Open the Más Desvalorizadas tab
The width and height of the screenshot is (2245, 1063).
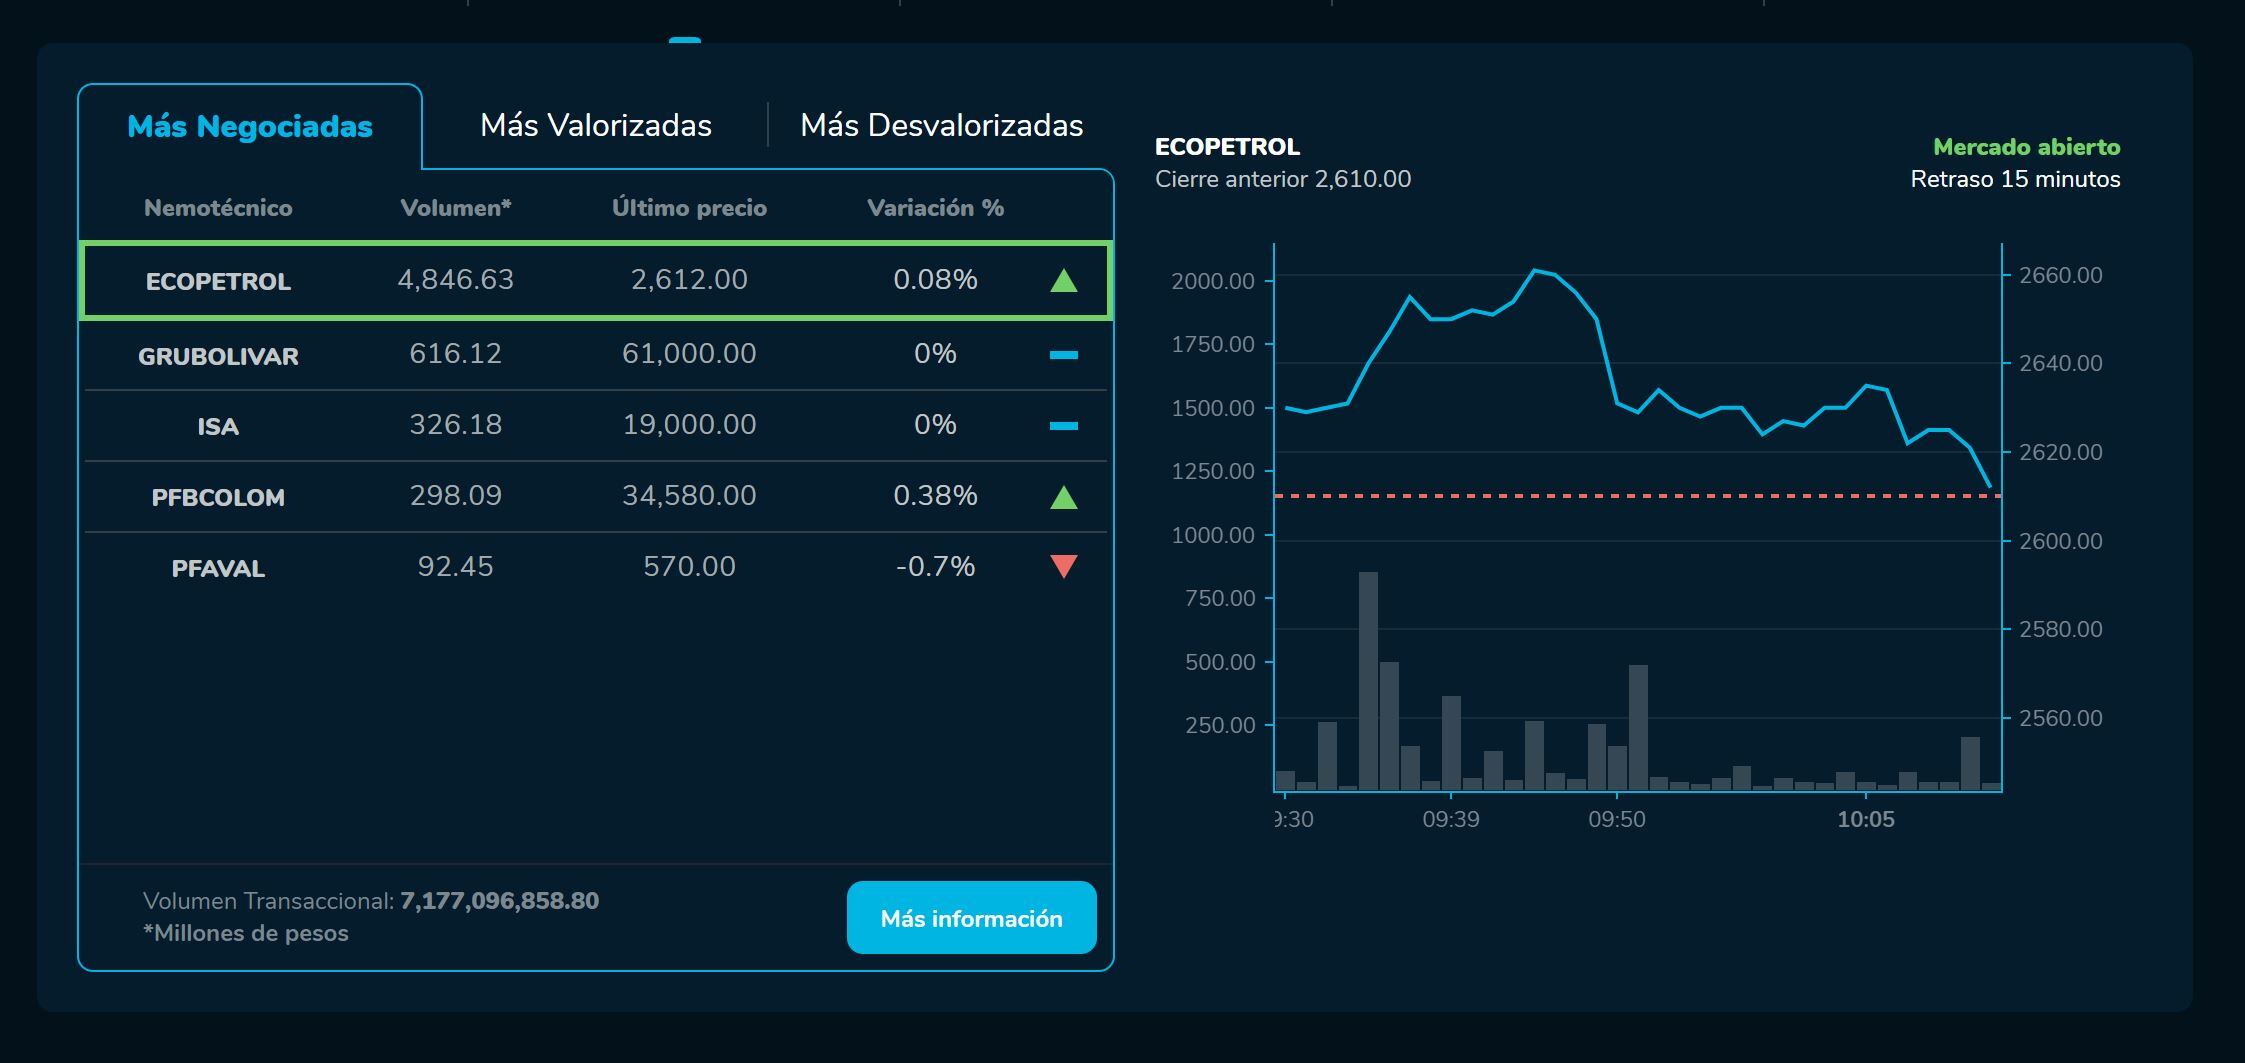(x=941, y=126)
